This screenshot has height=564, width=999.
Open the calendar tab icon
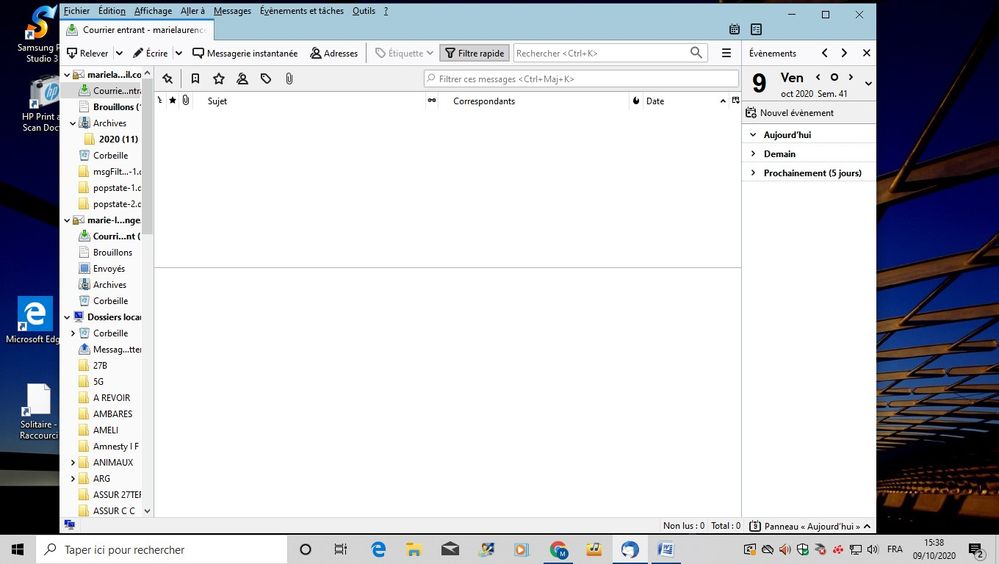pyautogui.click(x=735, y=30)
